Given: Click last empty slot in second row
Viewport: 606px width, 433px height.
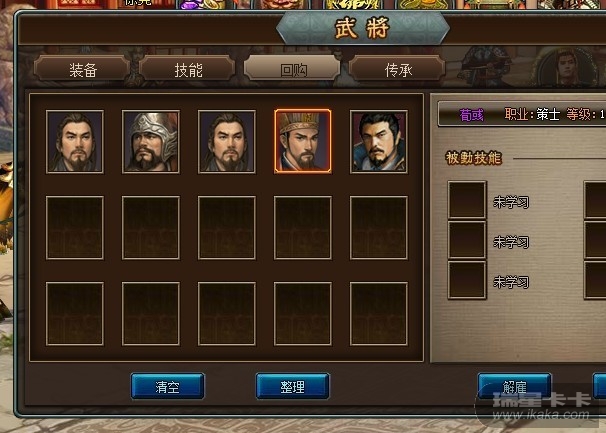Looking at the screenshot, I should (378, 228).
